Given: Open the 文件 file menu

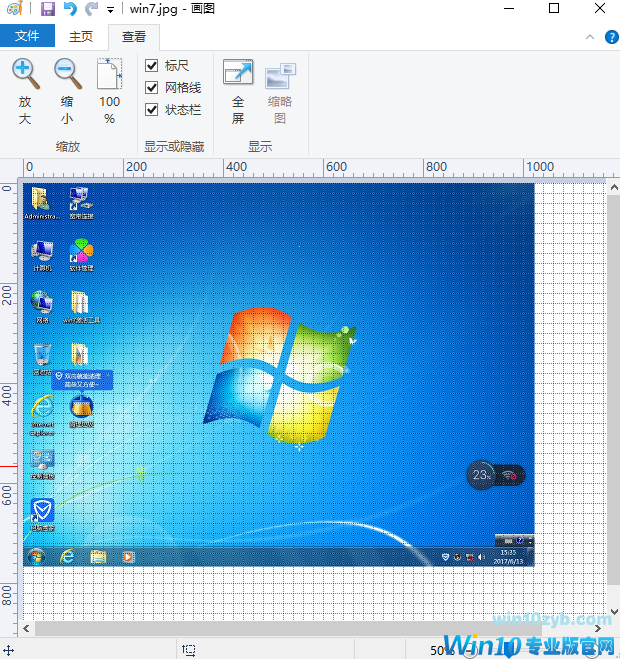Looking at the screenshot, I should pos(27,37).
